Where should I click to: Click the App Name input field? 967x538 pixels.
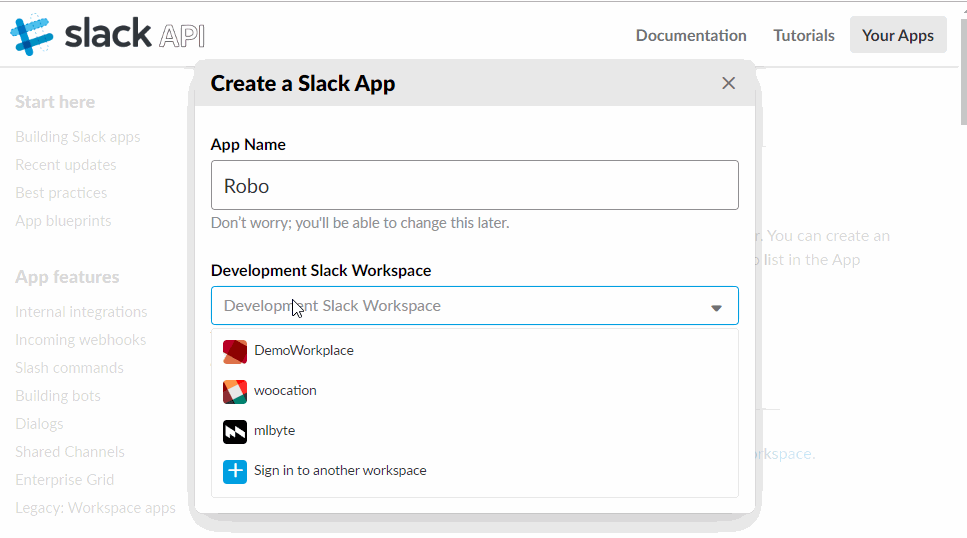(474, 186)
